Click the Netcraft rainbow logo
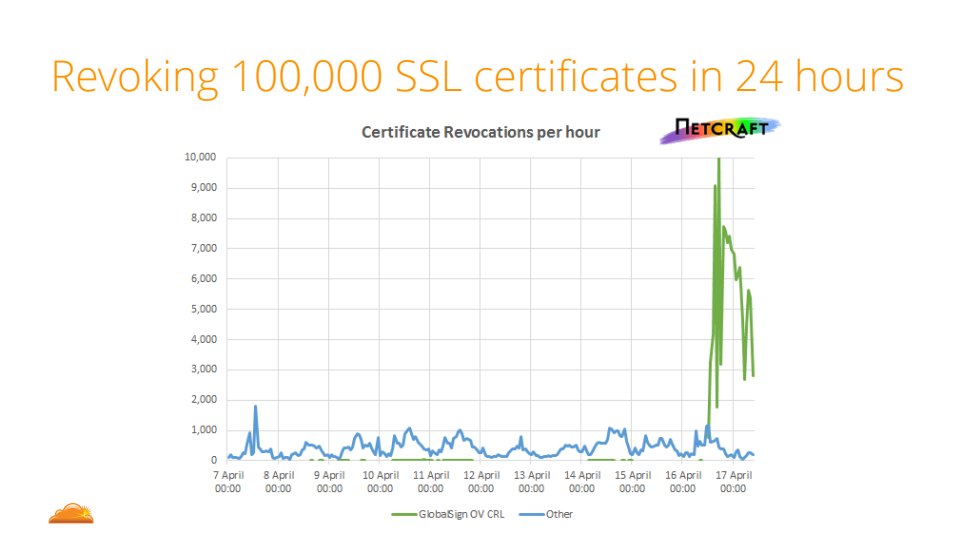Screen dimensions: 960x540 (719, 130)
